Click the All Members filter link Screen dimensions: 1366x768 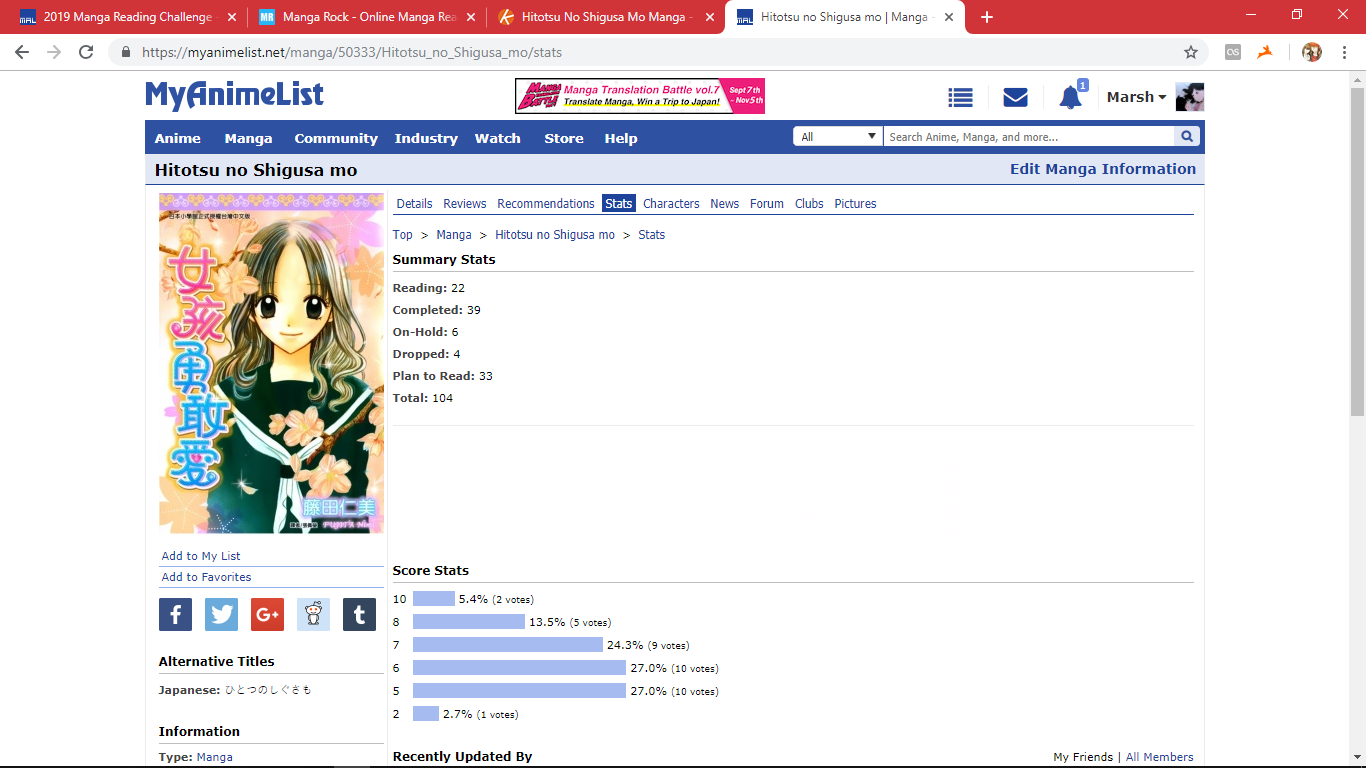click(x=1160, y=757)
